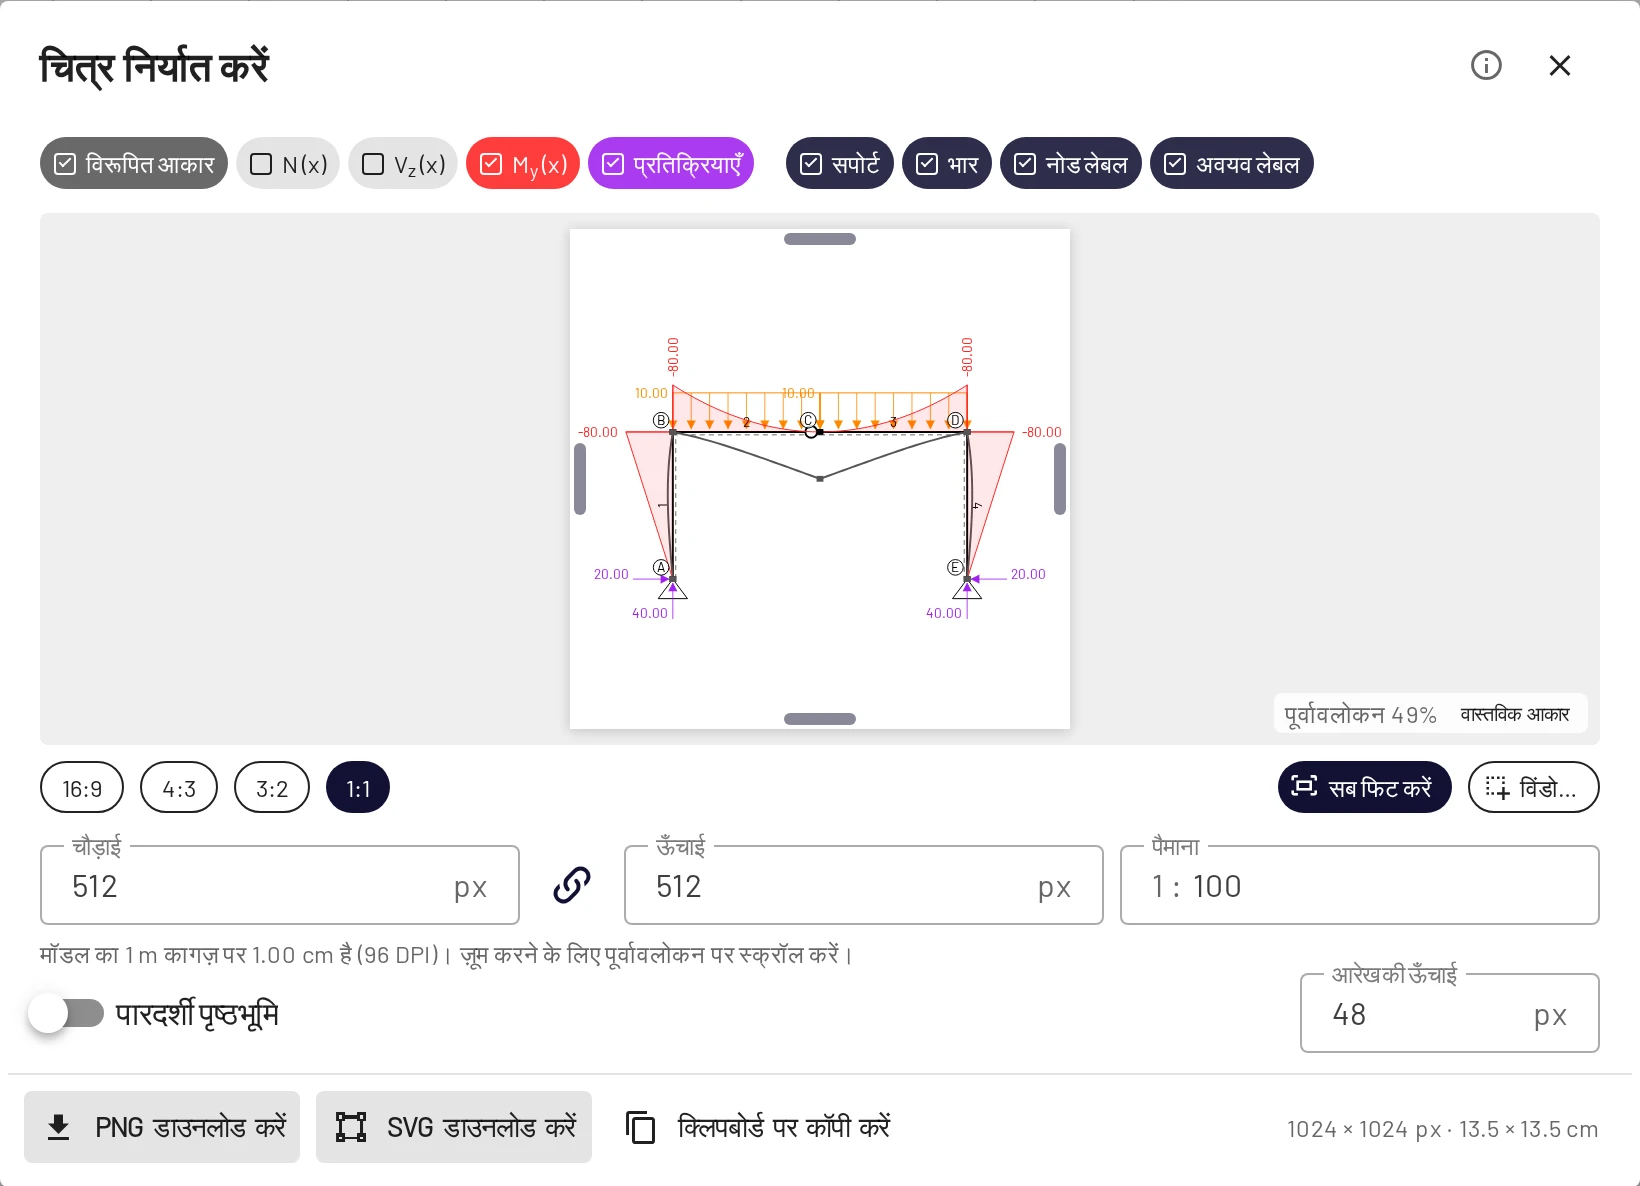Screen dimensions: 1640x1186
Task: Click वास्तविक आकार actual size link
Action: [x=1514, y=714]
